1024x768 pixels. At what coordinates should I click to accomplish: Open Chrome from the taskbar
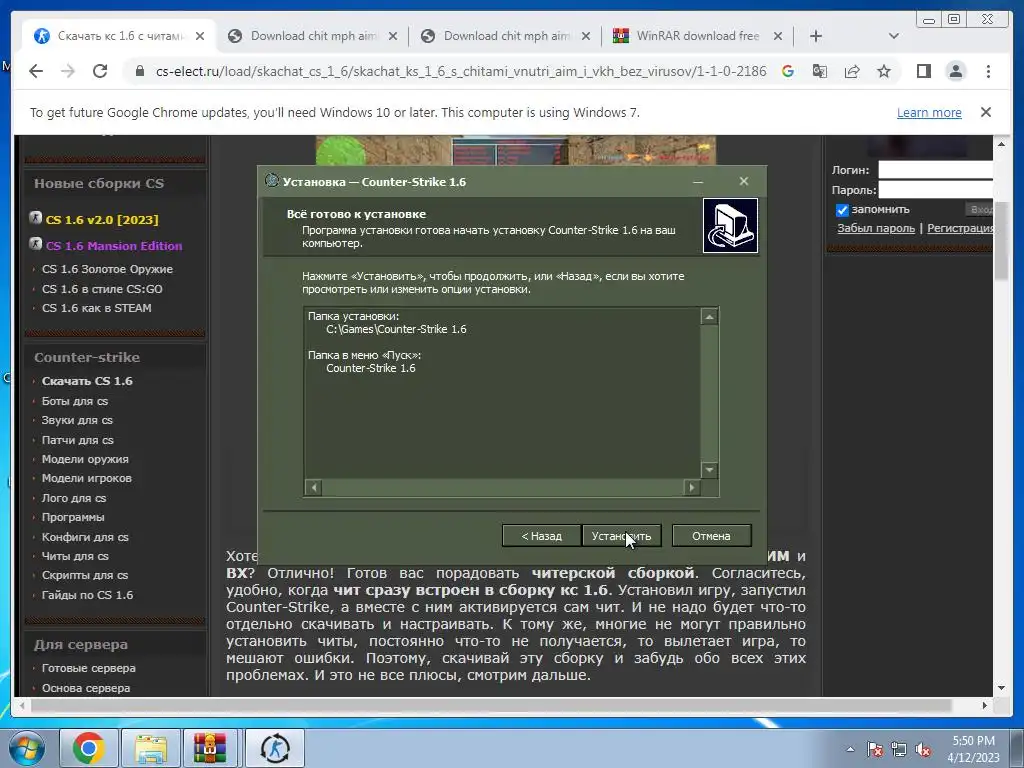click(89, 748)
